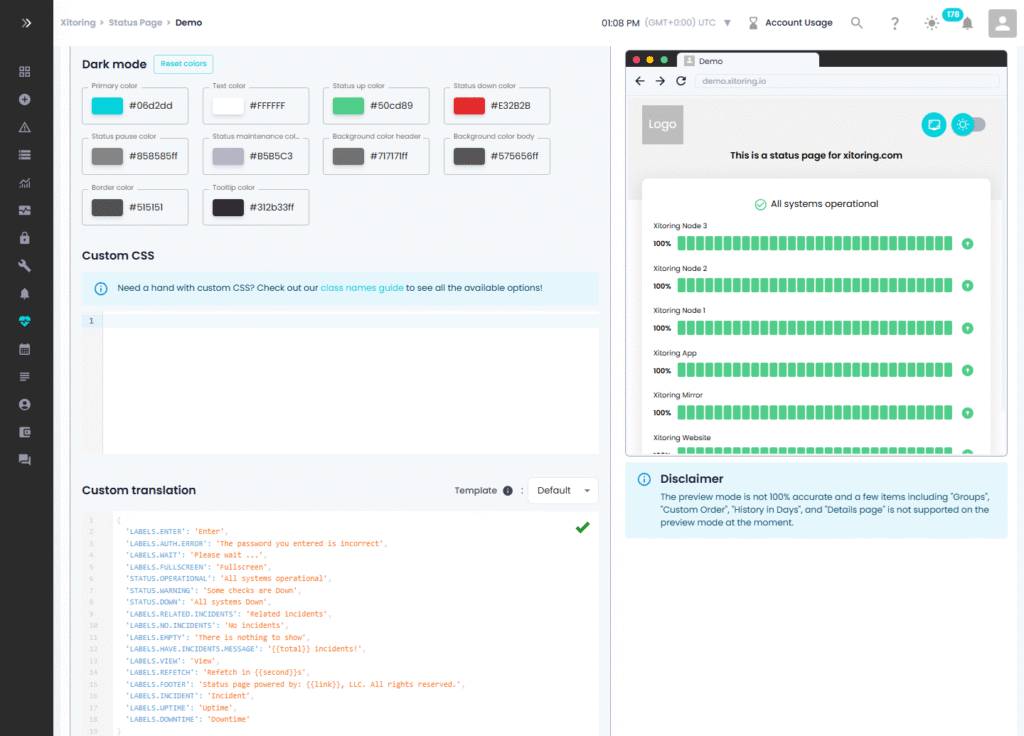
Task: Click the heartbeat status page sidebar icon
Action: click(25, 321)
